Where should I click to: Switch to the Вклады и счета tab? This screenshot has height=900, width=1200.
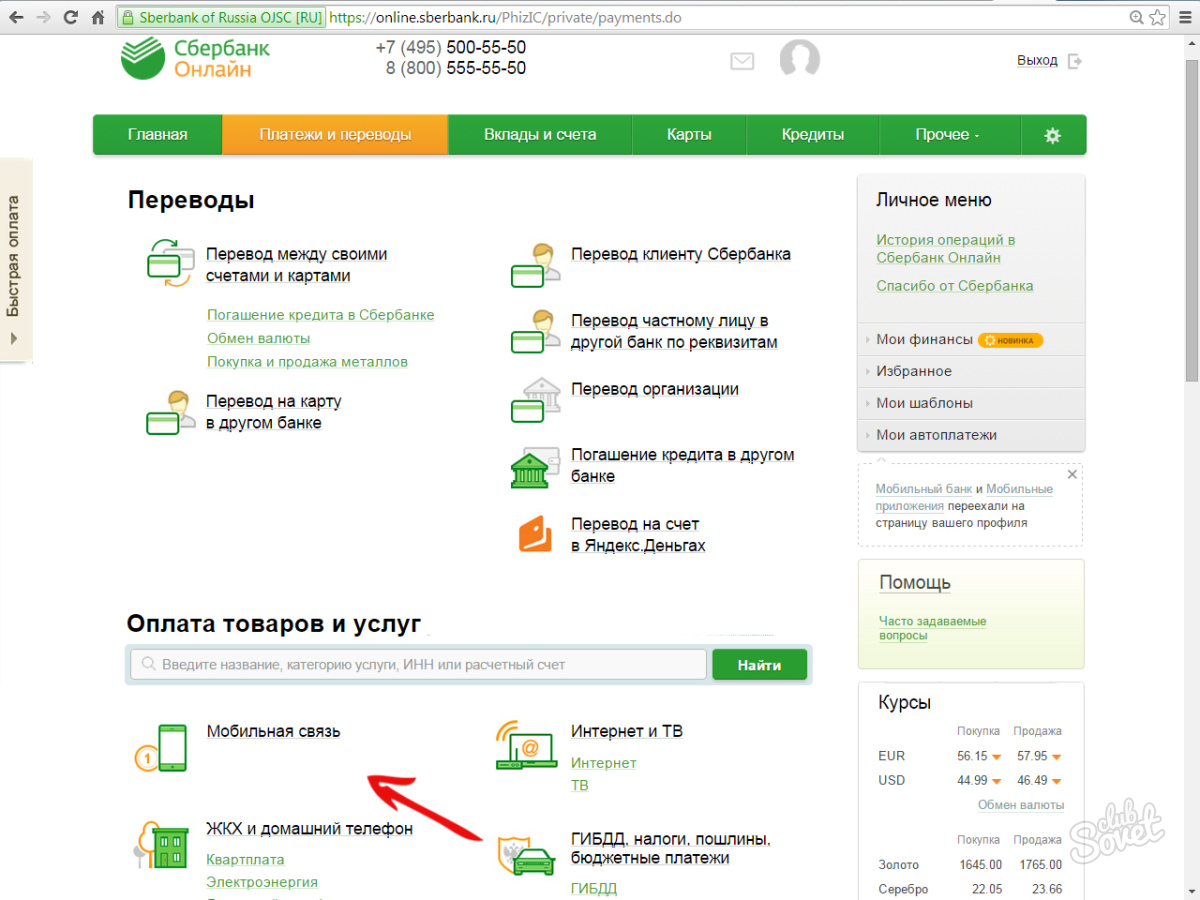click(x=540, y=135)
